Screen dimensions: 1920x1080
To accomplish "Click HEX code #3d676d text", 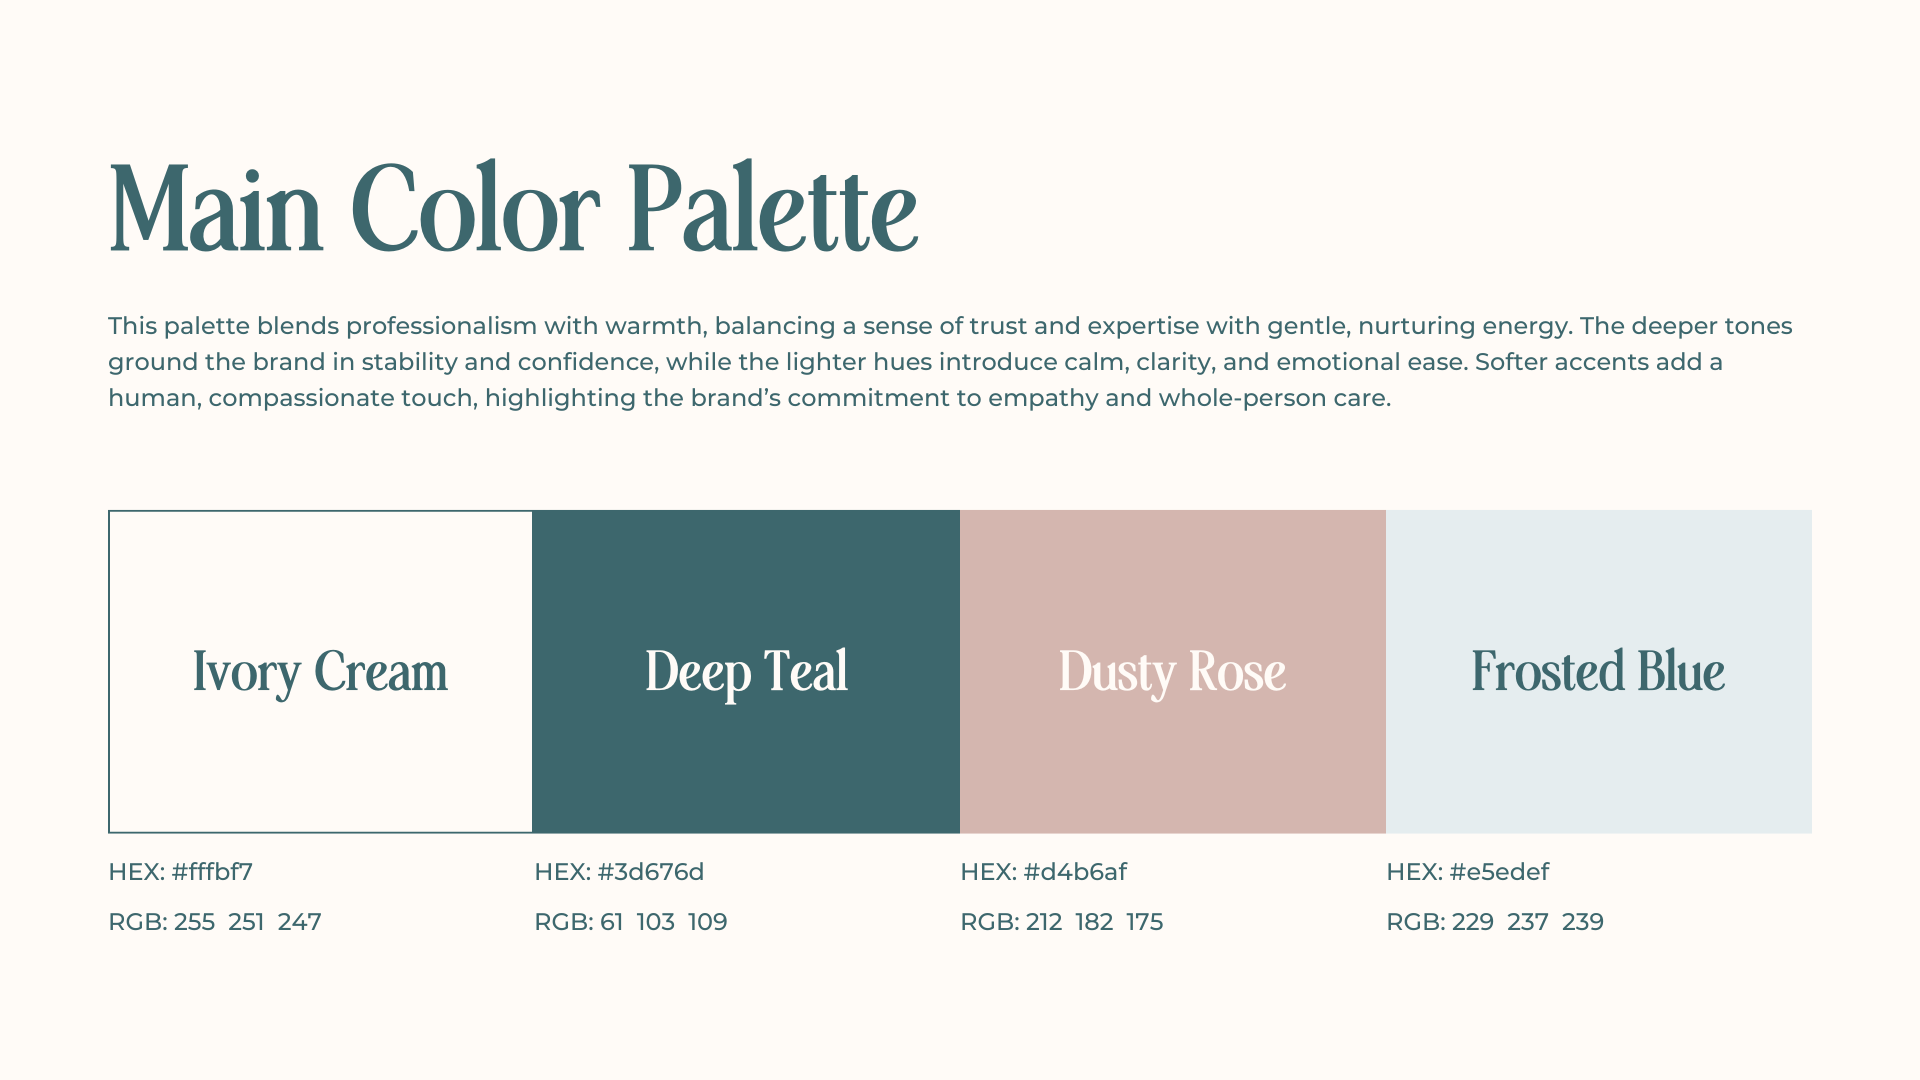I will coord(619,872).
